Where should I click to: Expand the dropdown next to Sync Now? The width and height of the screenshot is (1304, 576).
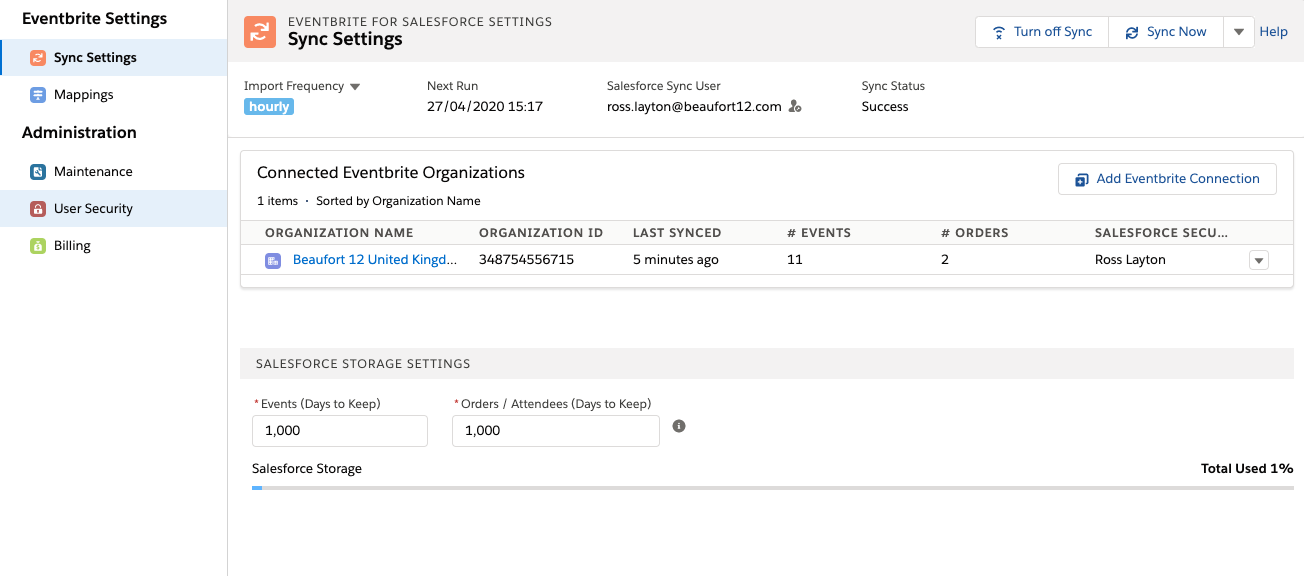click(x=1238, y=32)
